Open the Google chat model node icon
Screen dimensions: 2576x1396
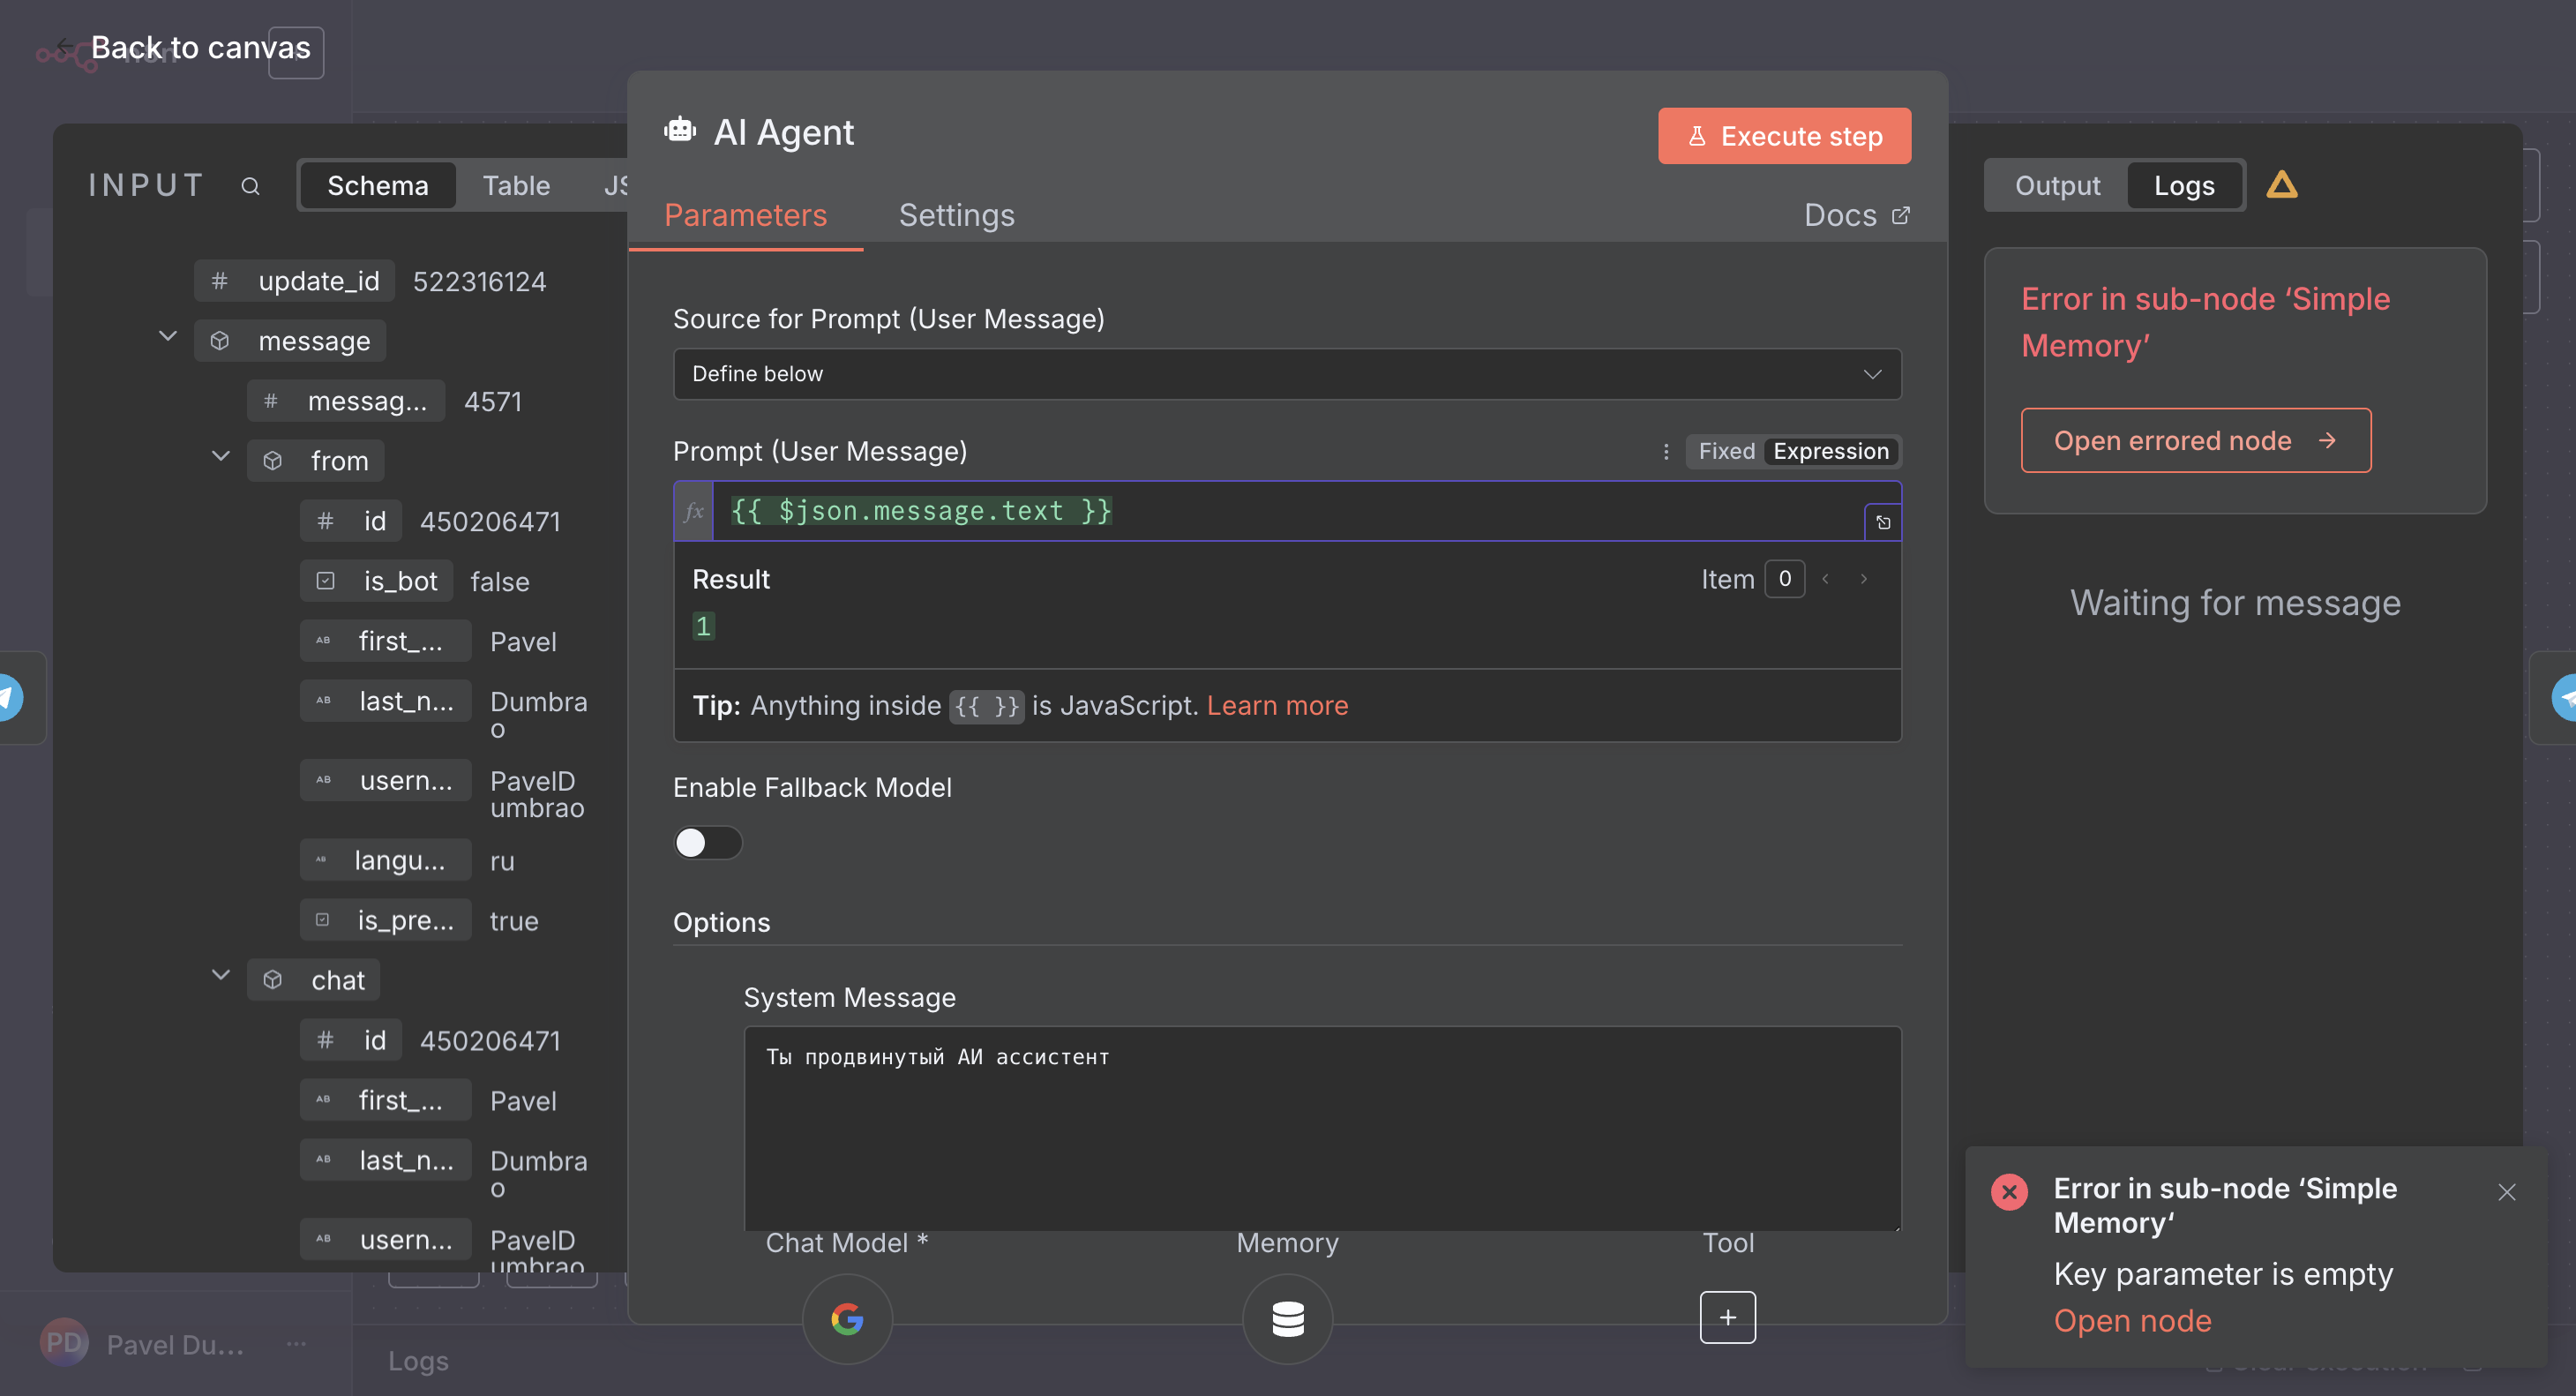click(846, 1318)
